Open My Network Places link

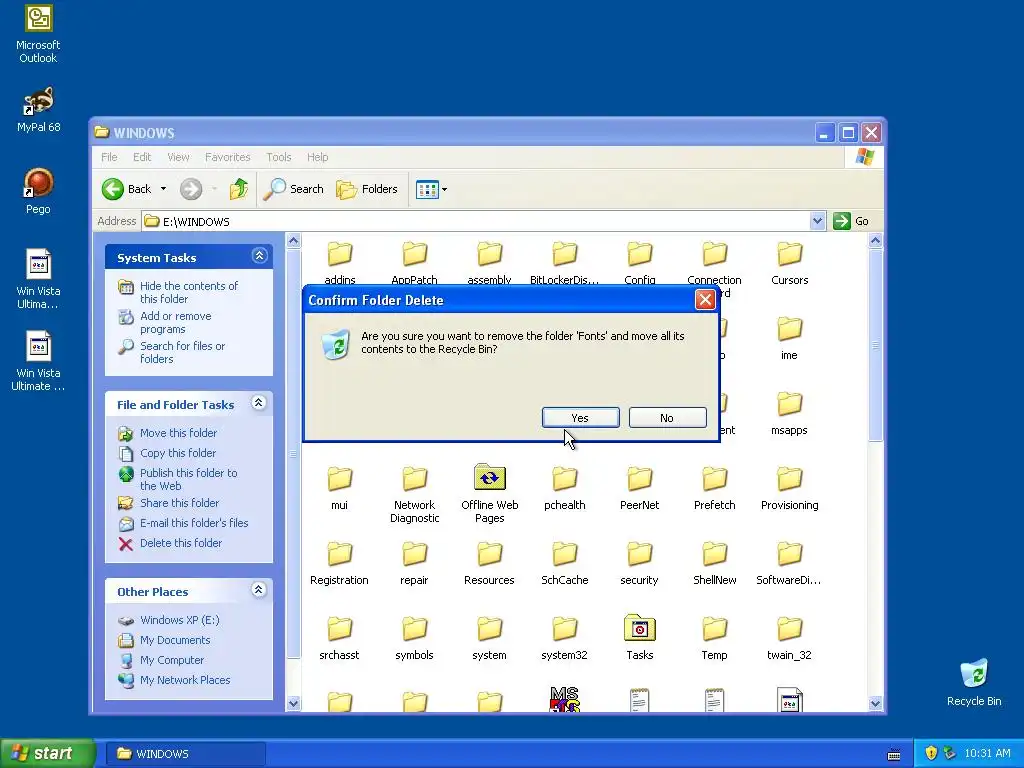tap(185, 680)
